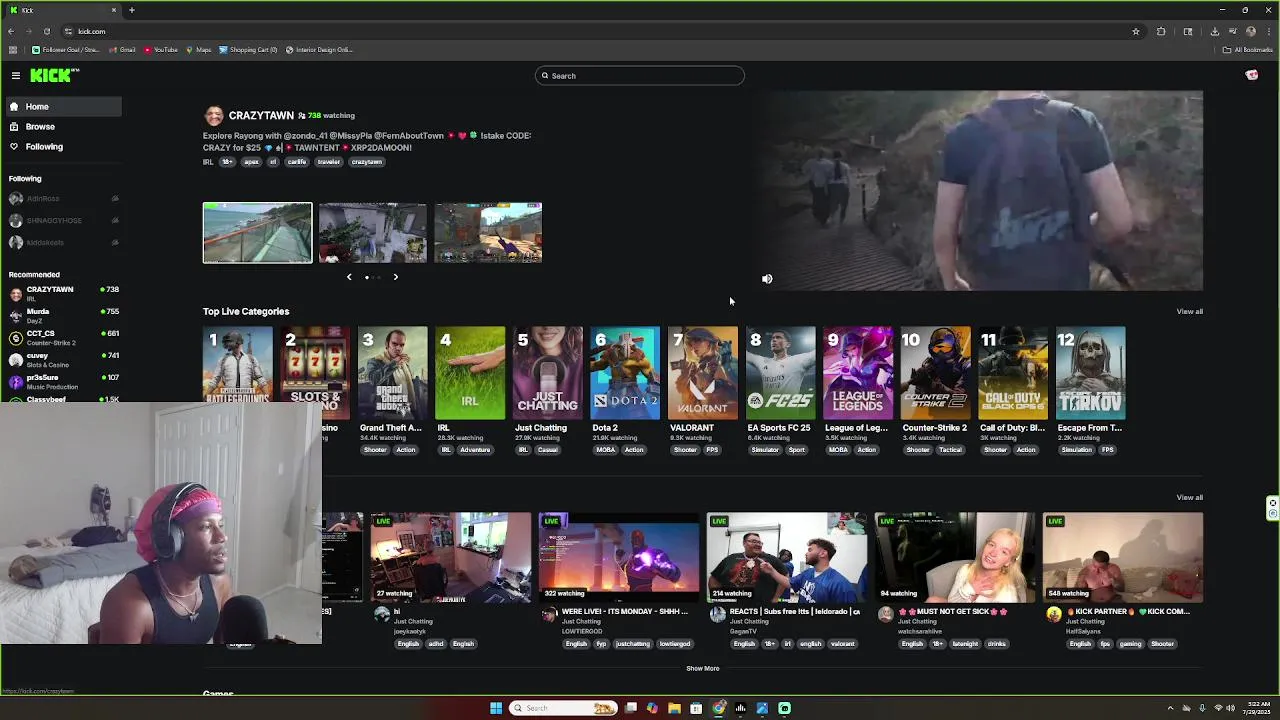Open Call of Duty Black Ops category
Screen dimensions: 1280x720
[1013, 373]
